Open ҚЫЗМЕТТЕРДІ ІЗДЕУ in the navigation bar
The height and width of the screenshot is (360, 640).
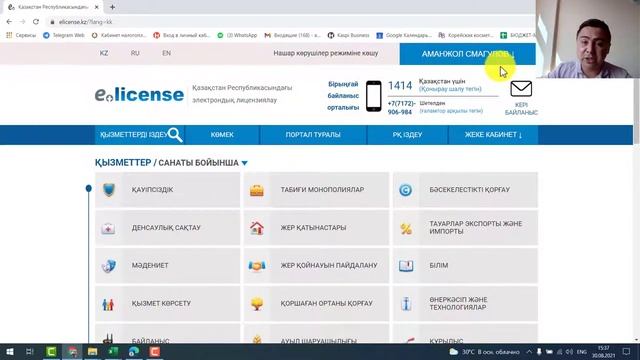coord(140,135)
